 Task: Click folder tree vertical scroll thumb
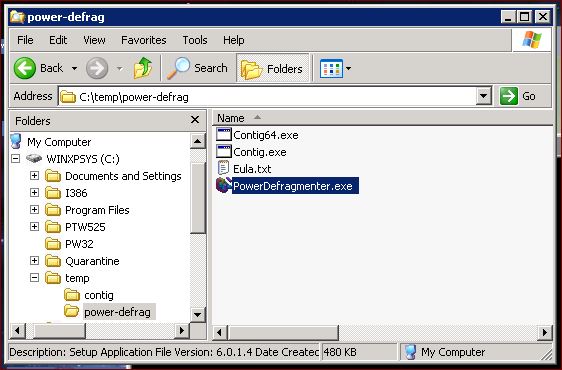pyautogui.click(x=197, y=198)
